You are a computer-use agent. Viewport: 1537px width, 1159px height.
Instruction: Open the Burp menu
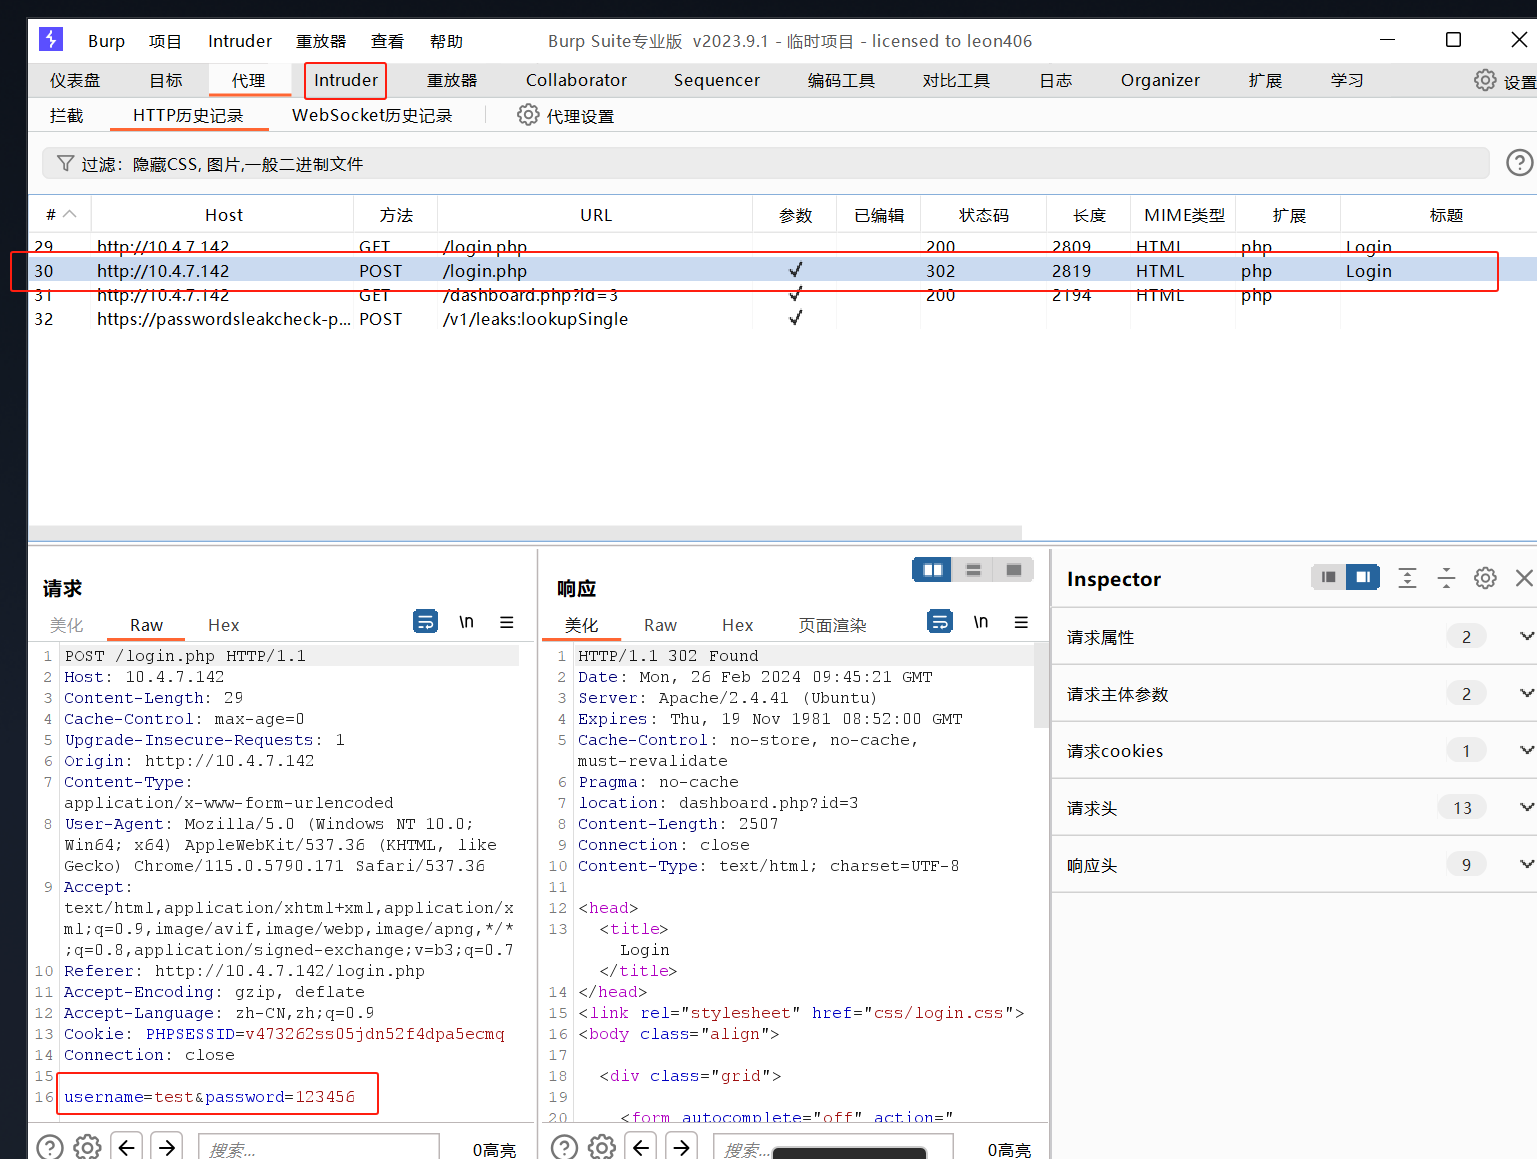pos(106,41)
